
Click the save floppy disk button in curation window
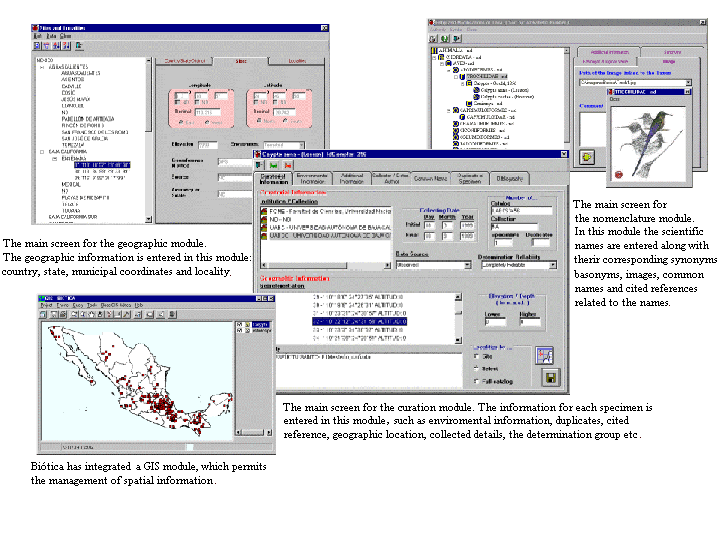(x=551, y=378)
